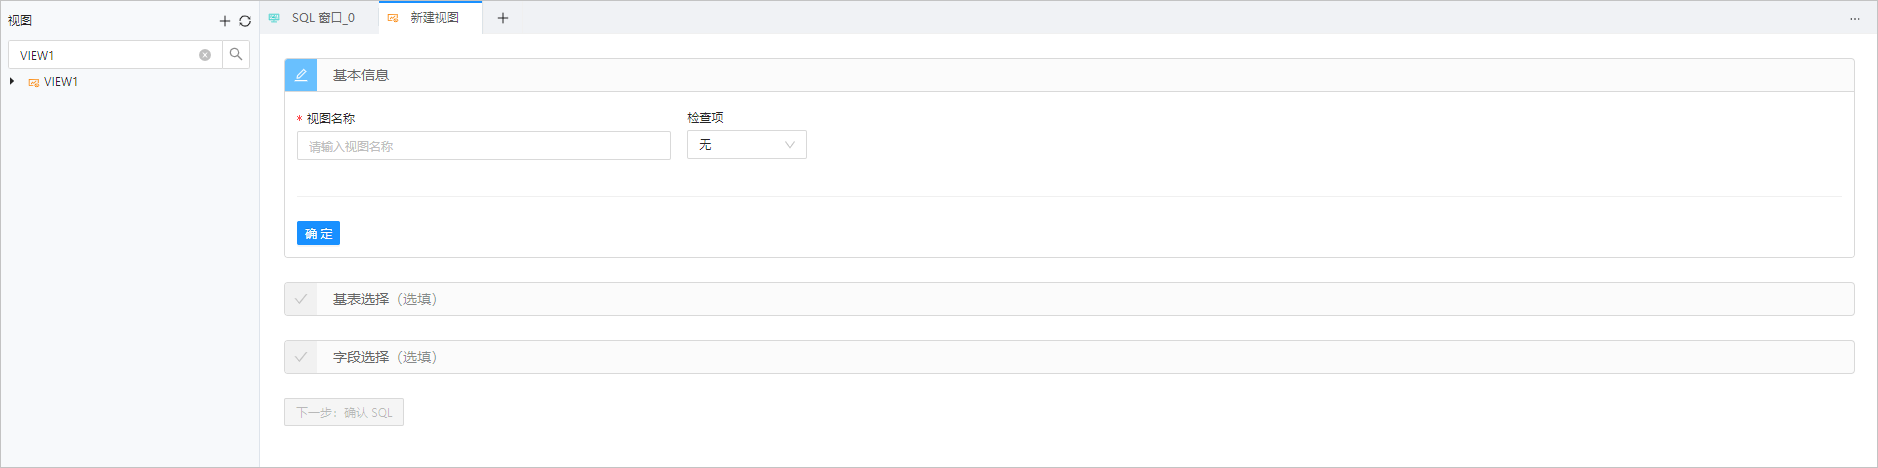Image resolution: width=1878 pixels, height=468 pixels.
Task: Click into the sidebar search box
Action: pos(106,55)
